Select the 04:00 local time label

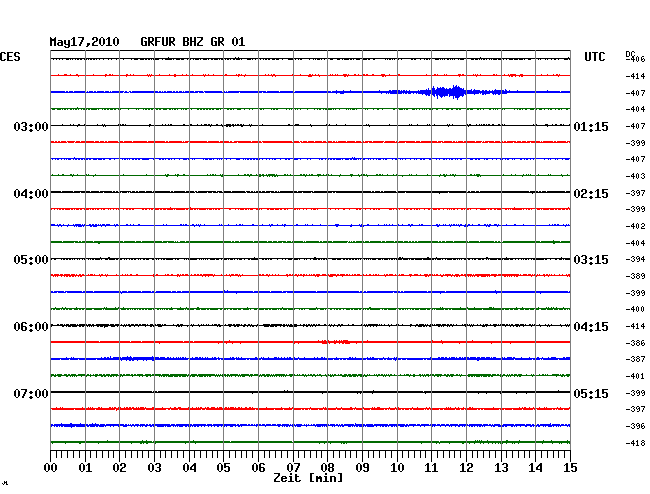point(31,194)
